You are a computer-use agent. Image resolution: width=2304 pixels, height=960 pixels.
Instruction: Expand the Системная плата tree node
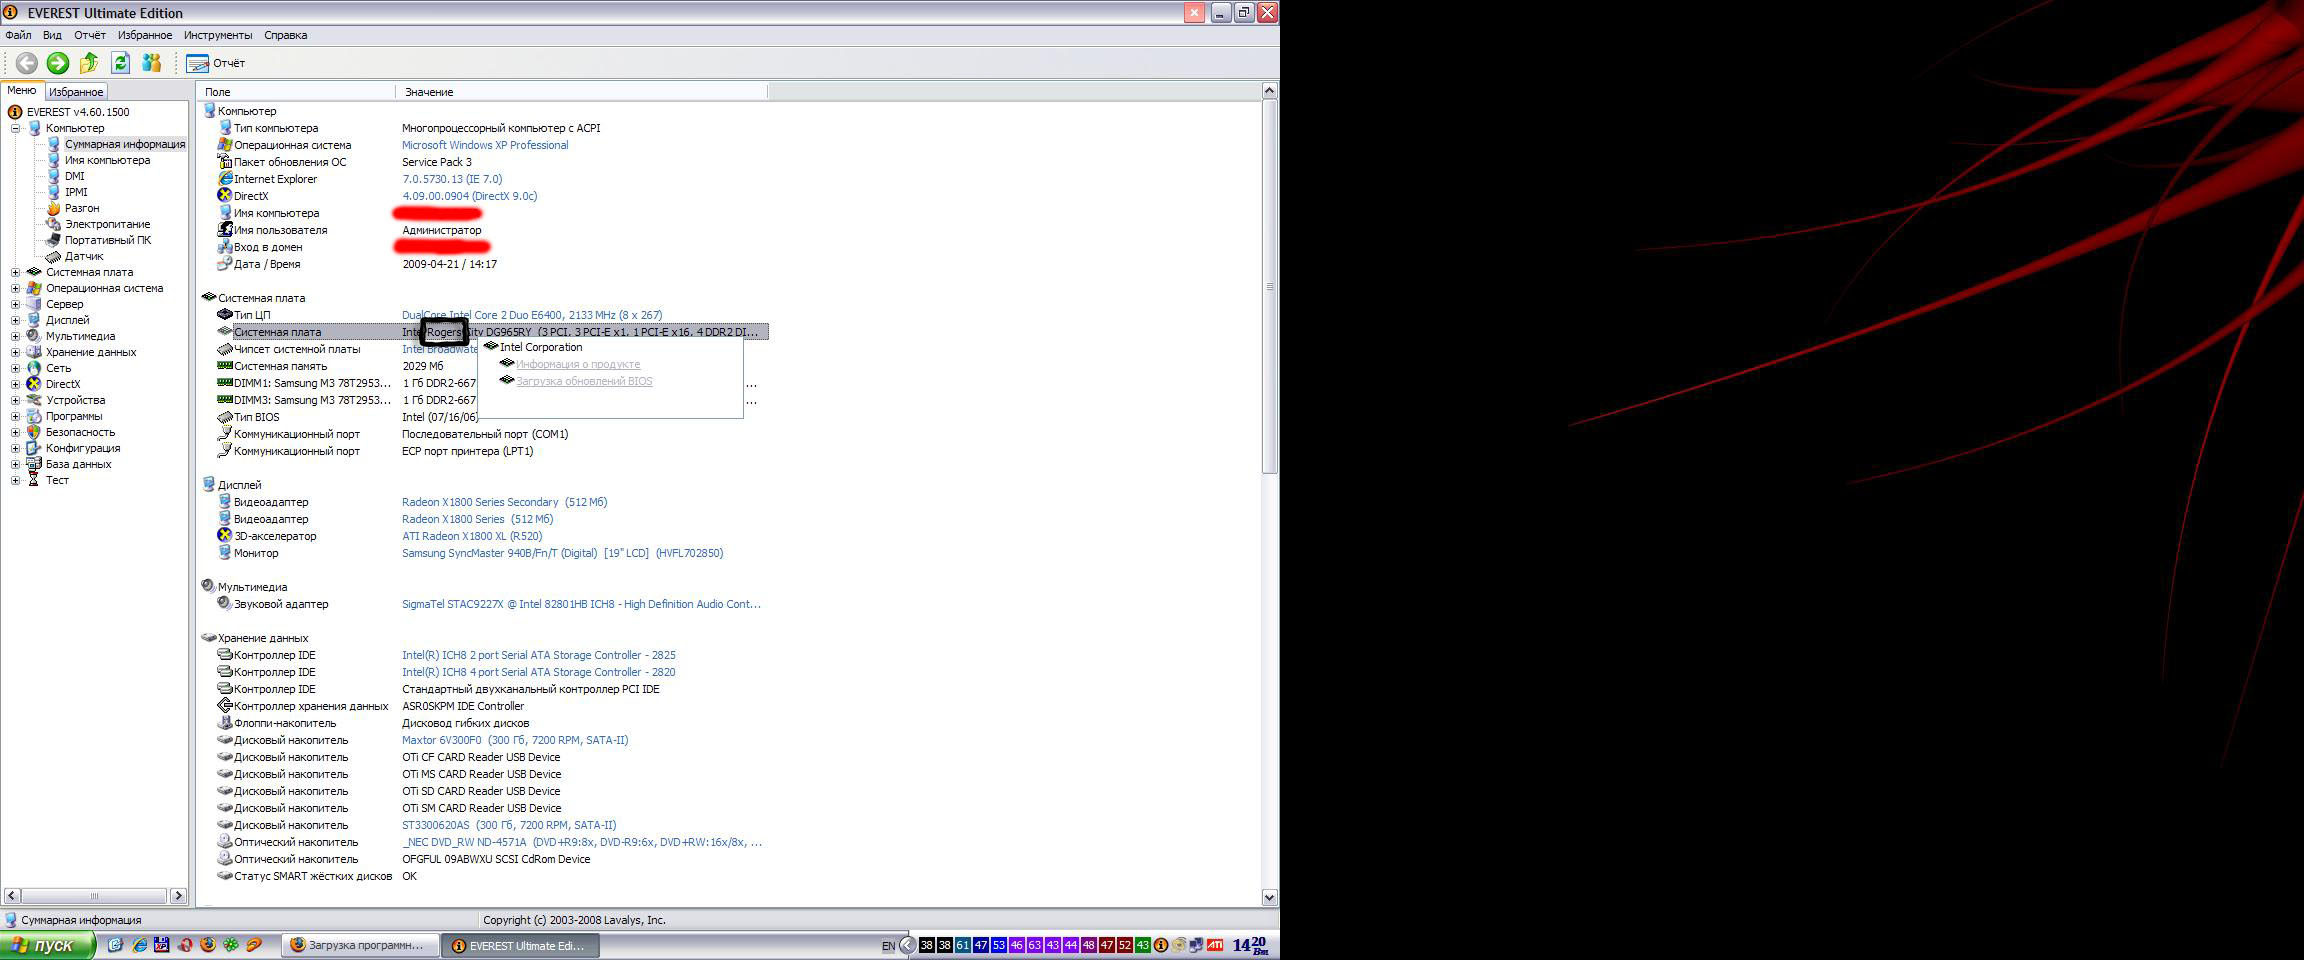point(15,272)
